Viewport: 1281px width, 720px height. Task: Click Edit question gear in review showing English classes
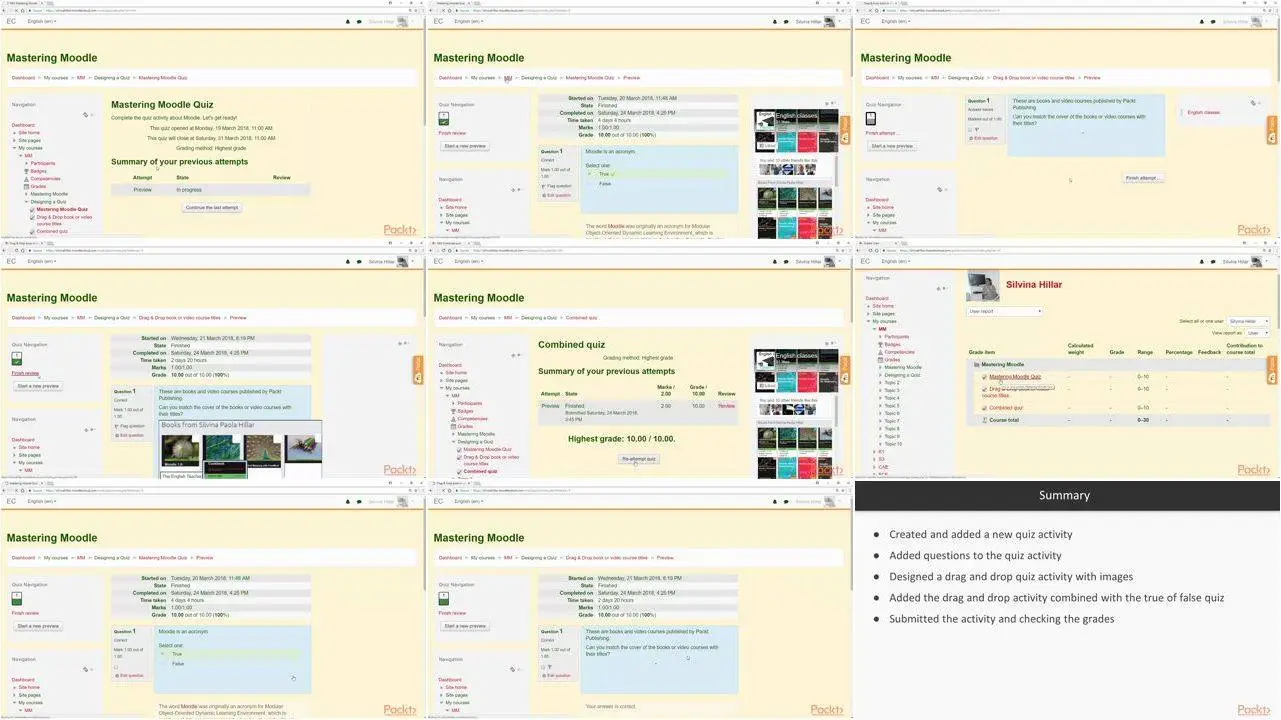point(544,195)
